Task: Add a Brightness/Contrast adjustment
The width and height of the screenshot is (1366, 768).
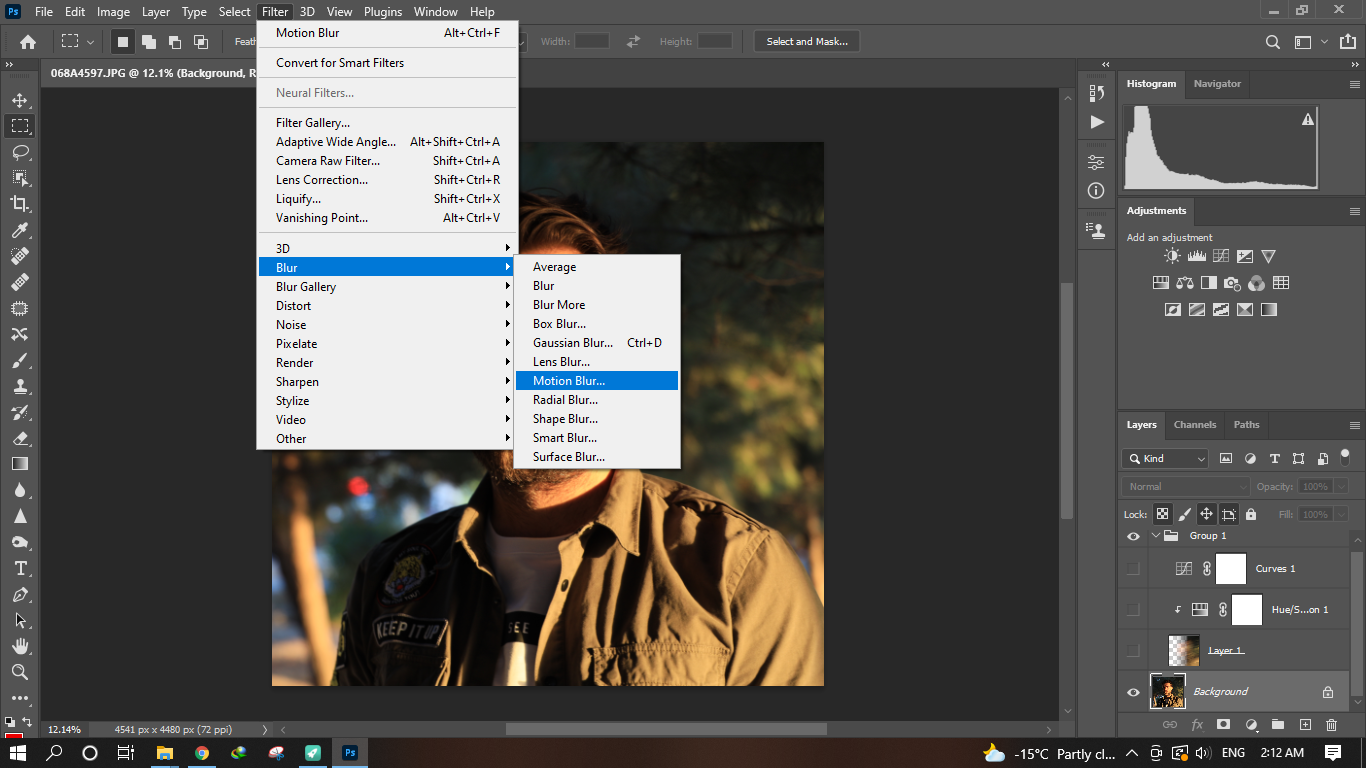Action: coord(1172,257)
